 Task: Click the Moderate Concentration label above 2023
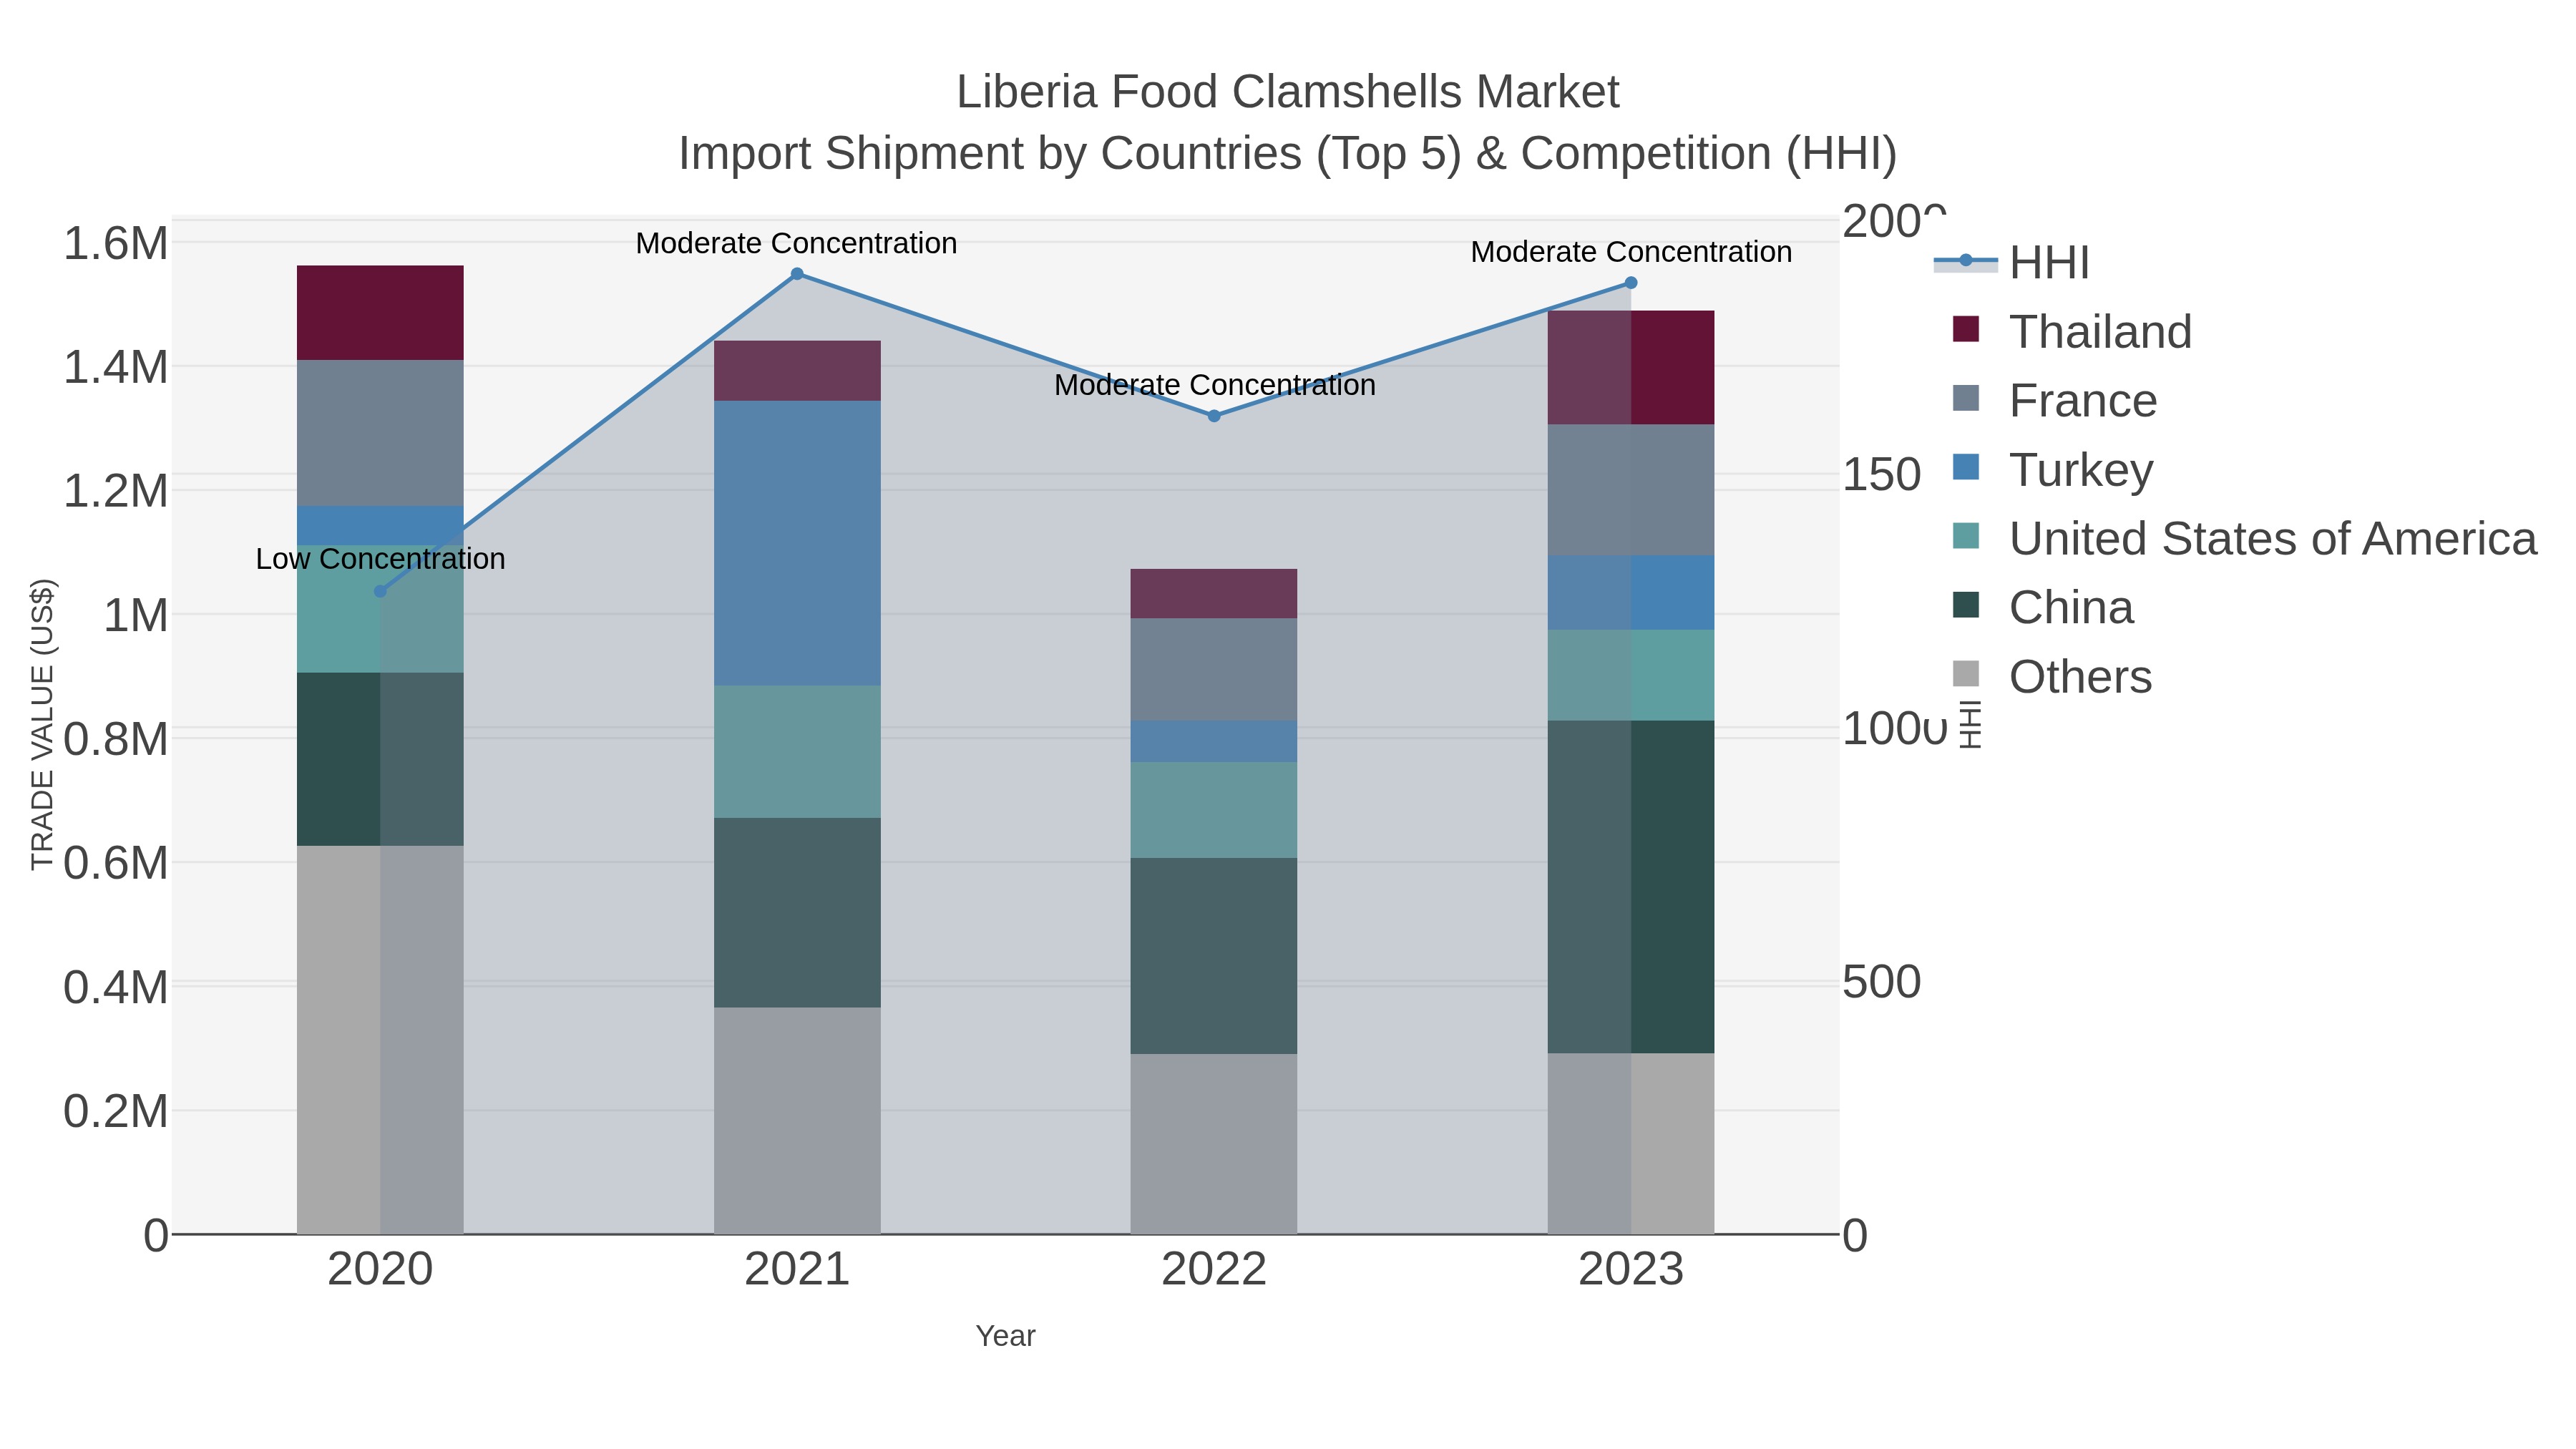coord(1631,252)
